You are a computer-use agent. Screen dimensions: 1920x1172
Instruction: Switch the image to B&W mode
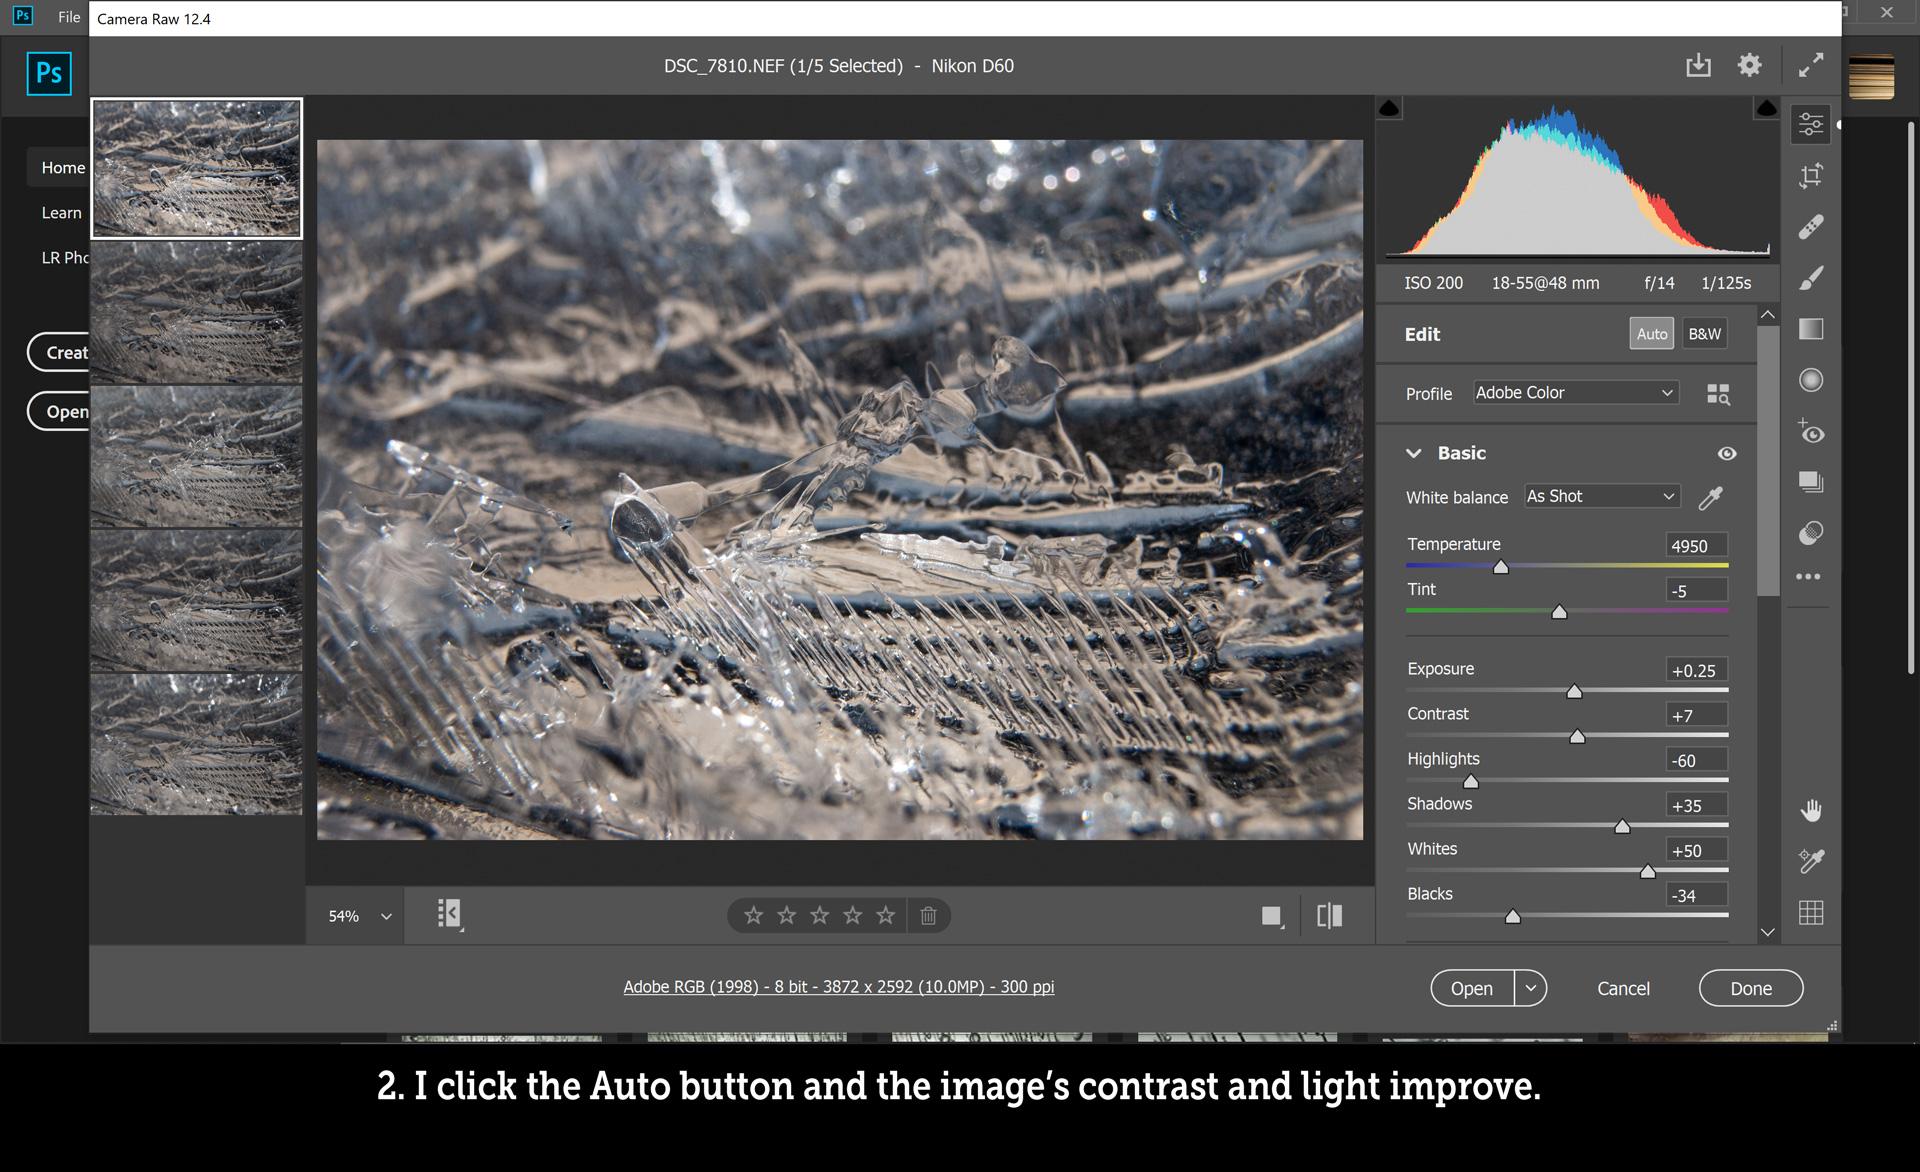click(x=1704, y=333)
